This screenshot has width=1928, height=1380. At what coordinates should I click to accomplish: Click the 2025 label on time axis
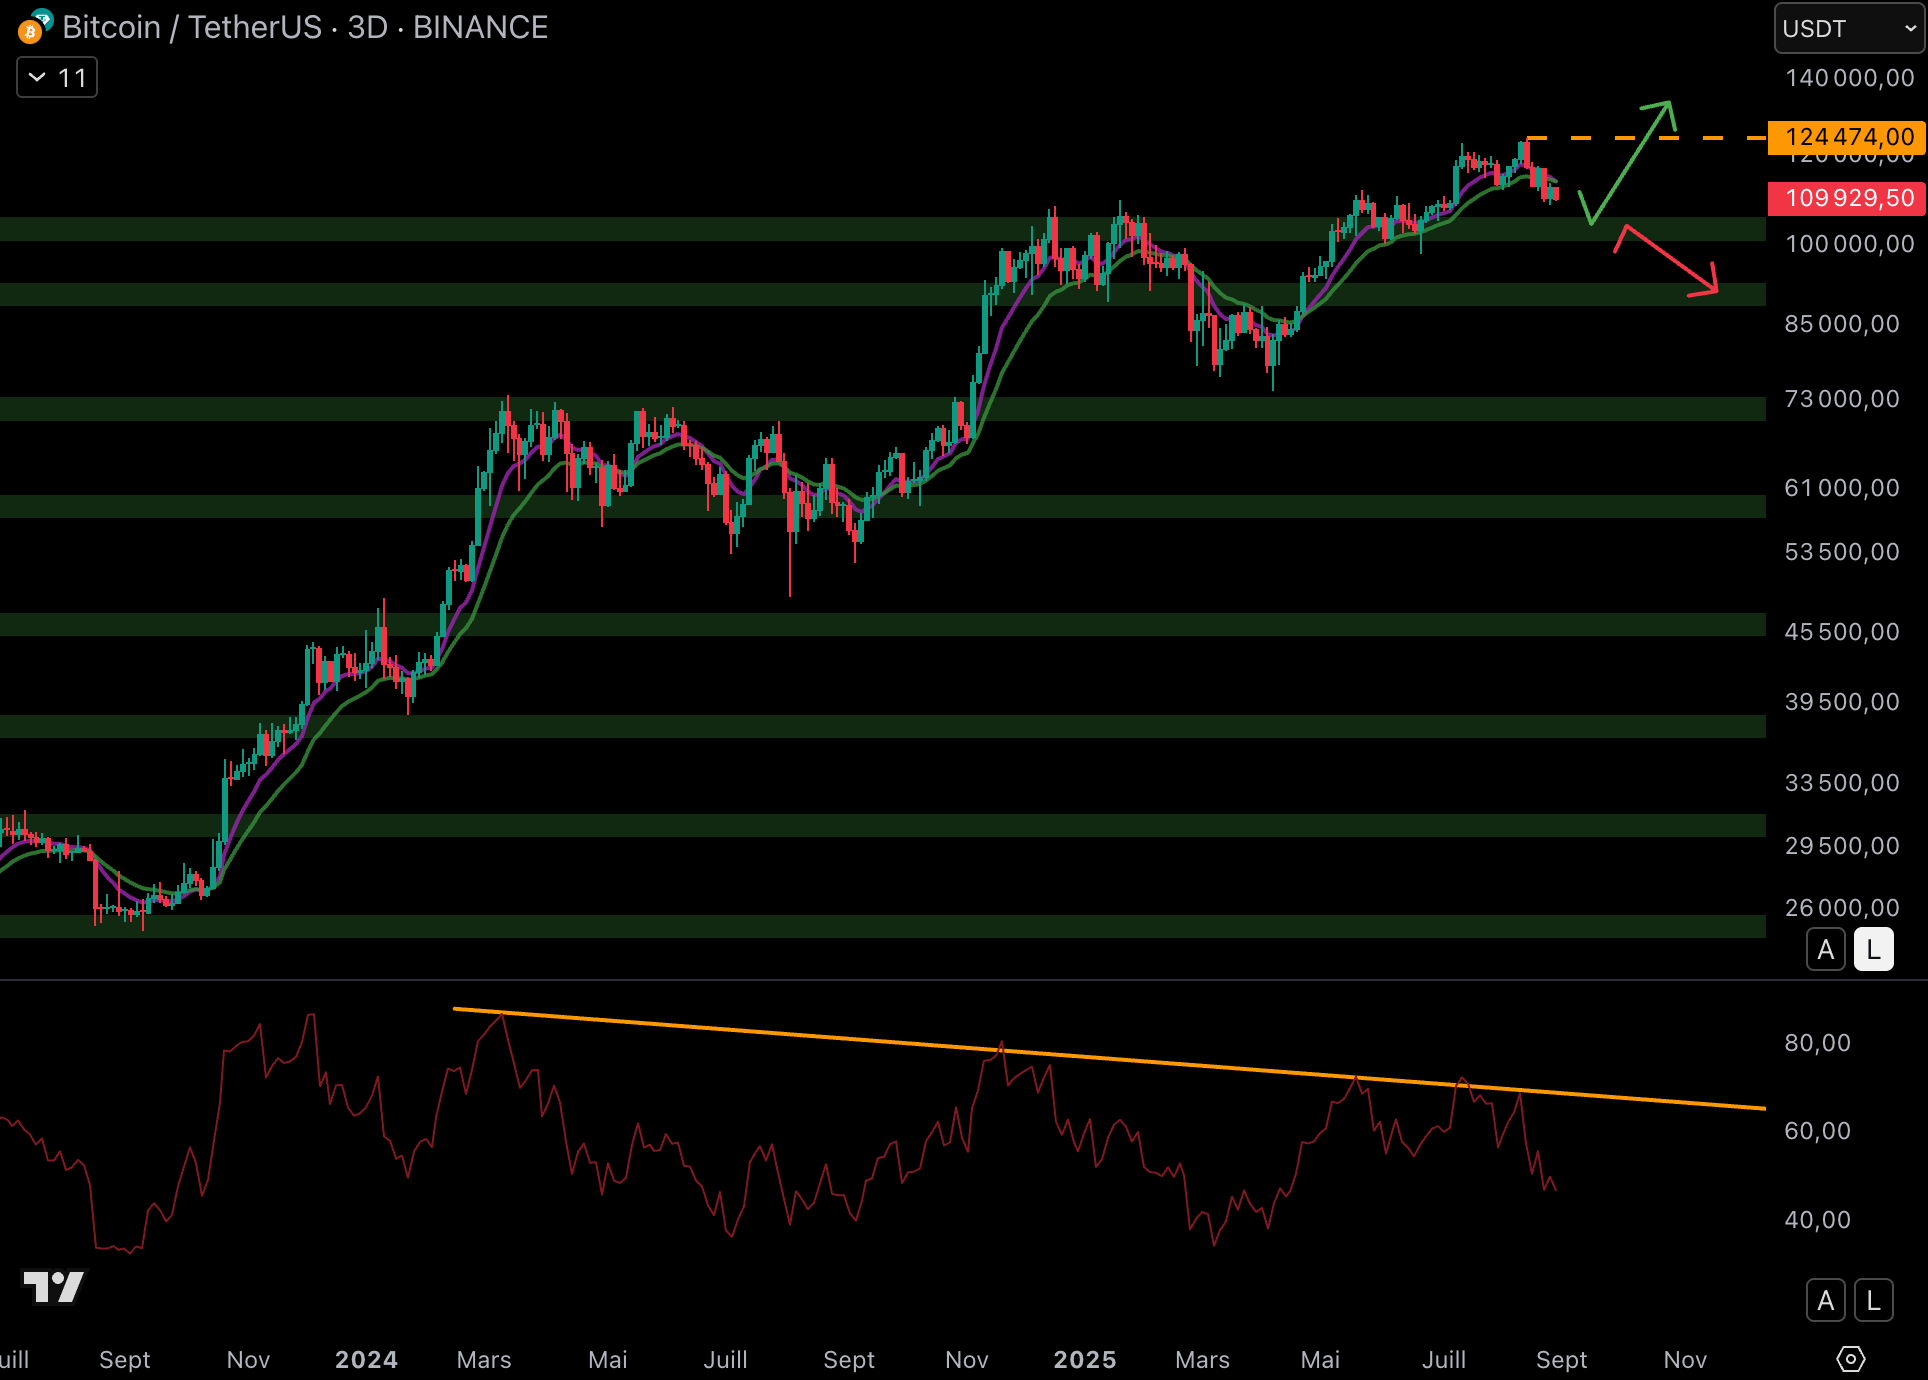coord(1084,1359)
